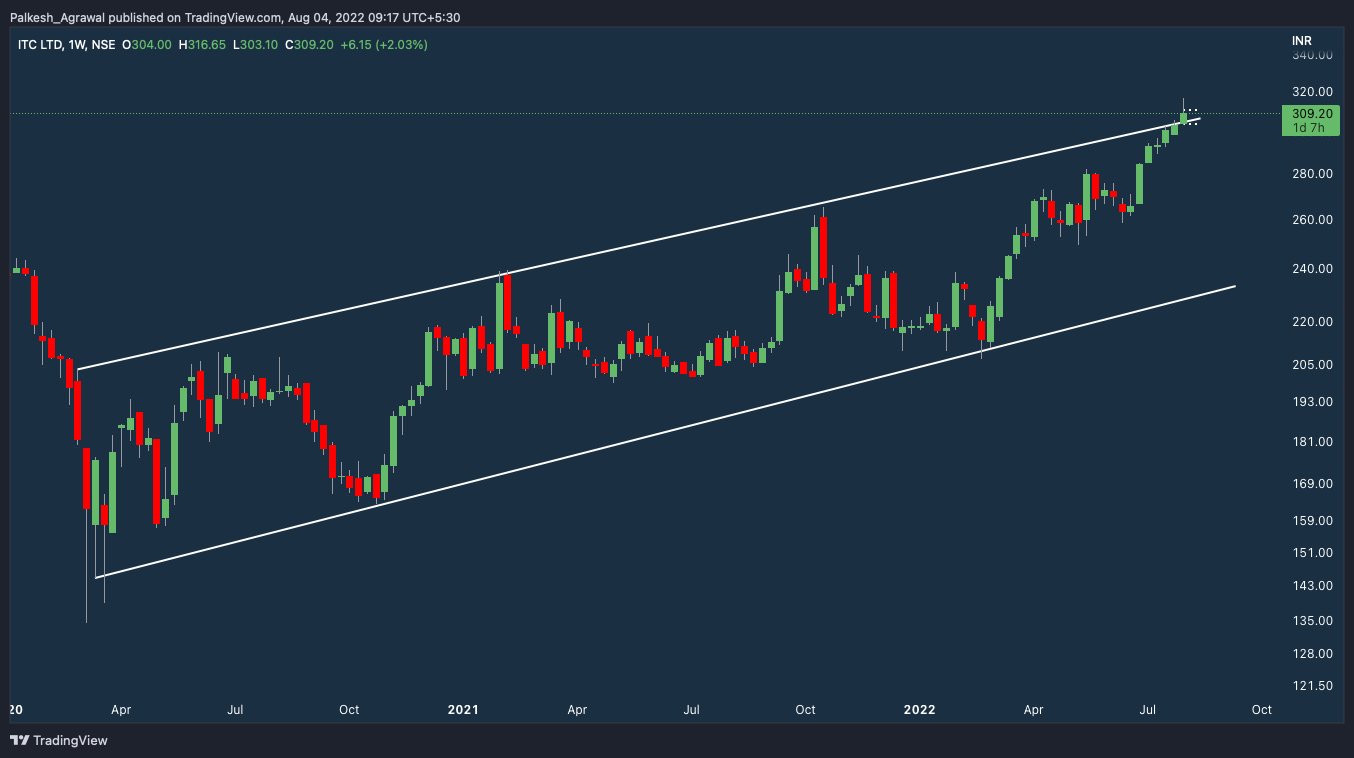Click the ITC LTD, 1W, NSE symbol title
The height and width of the screenshot is (758, 1354).
tap(67, 45)
